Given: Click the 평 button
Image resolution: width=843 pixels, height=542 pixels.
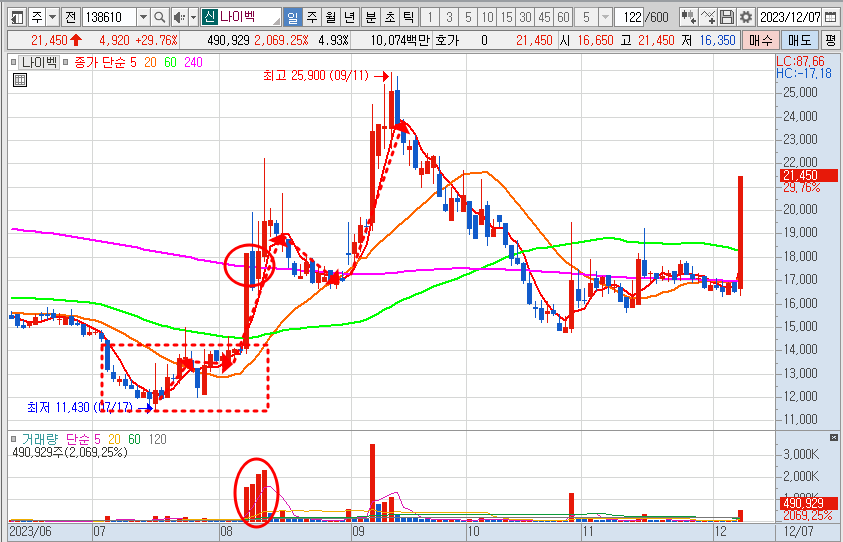Looking at the screenshot, I should point(831,40).
